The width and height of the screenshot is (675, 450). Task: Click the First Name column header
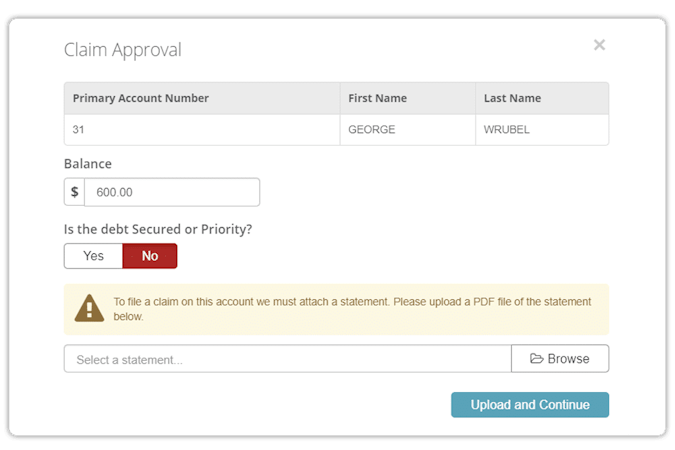[377, 98]
